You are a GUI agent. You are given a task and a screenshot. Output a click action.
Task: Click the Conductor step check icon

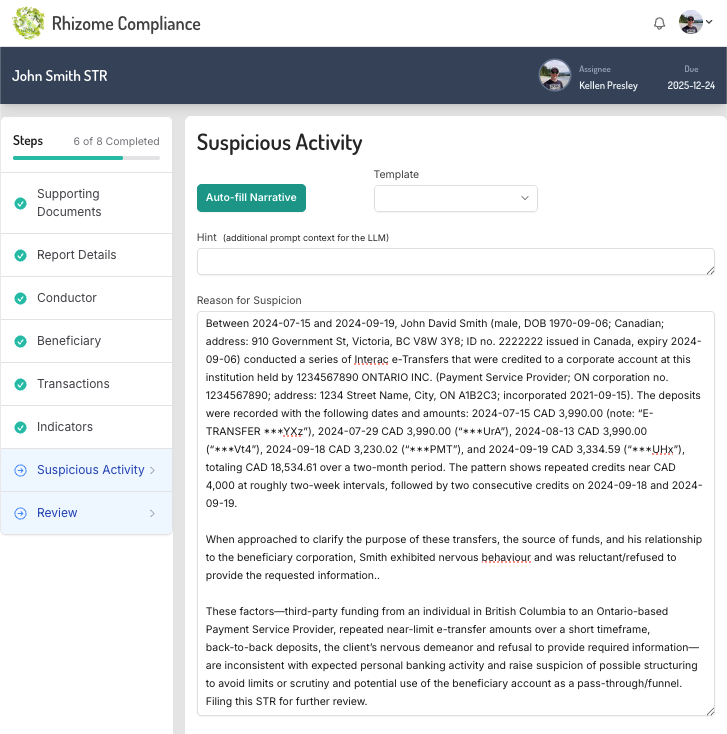[20, 298]
